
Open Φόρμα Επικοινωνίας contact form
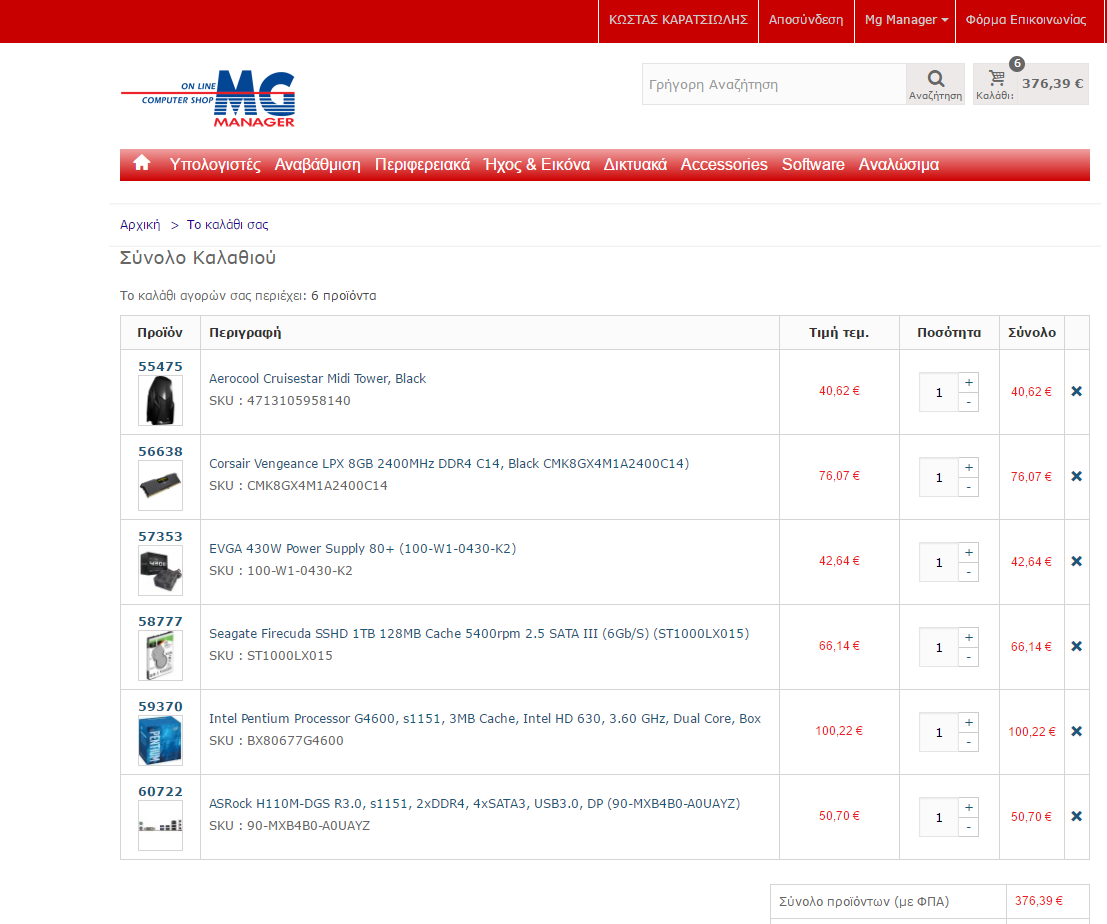(1026, 20)
